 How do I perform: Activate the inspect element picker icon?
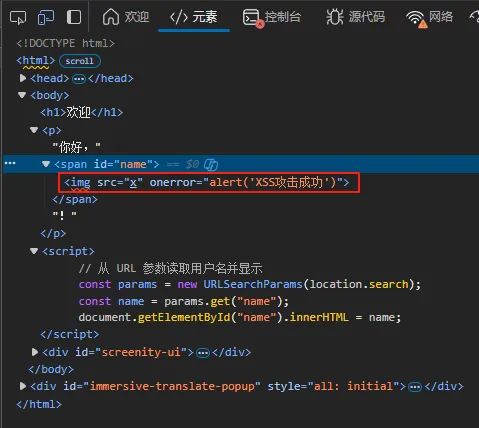tap(18, 17)
